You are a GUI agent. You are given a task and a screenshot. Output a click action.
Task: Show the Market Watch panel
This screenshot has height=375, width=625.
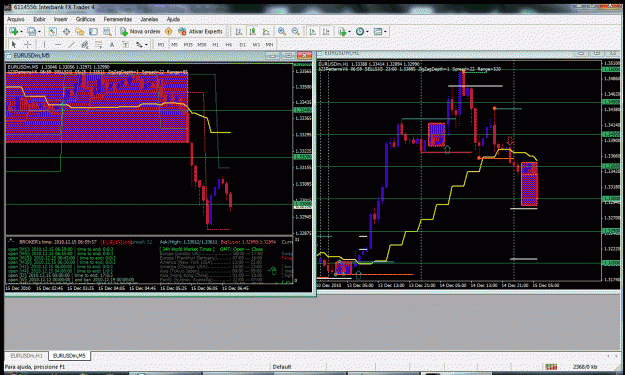point(52,31)
